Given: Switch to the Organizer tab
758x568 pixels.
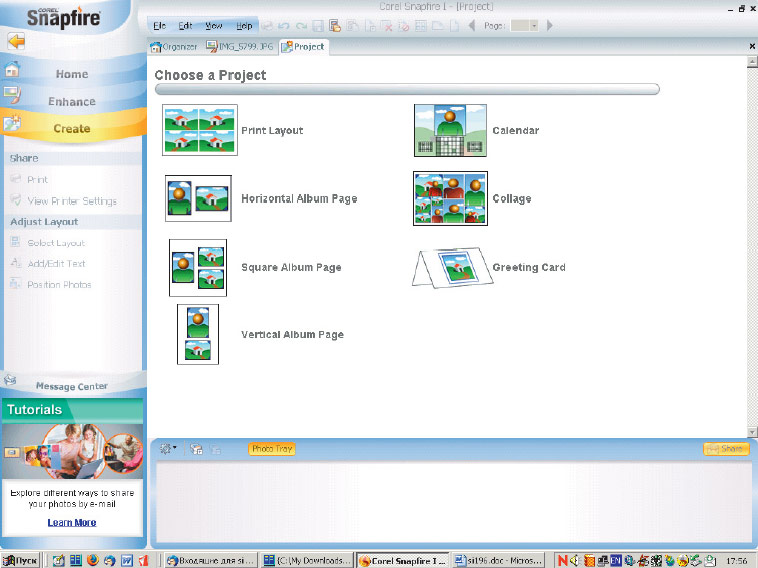Looking at the screenshot, I should [x=174, y=47].
